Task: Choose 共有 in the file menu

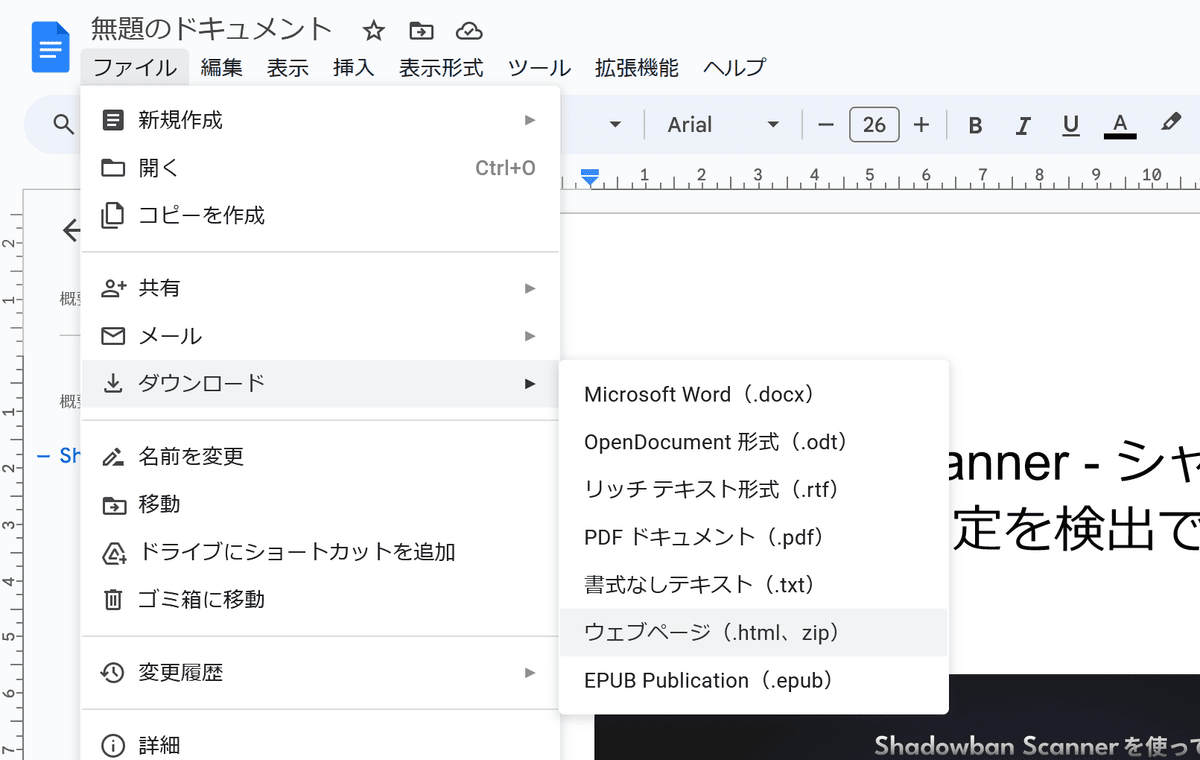Action: pyautogui.click(x=320, y=288)
